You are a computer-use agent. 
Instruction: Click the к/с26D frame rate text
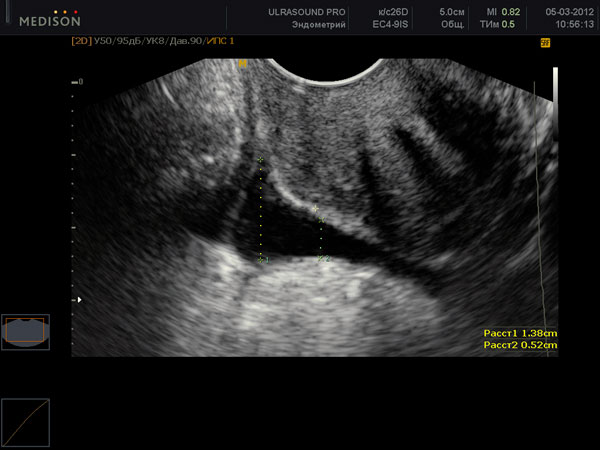click(x=393, y=12)
